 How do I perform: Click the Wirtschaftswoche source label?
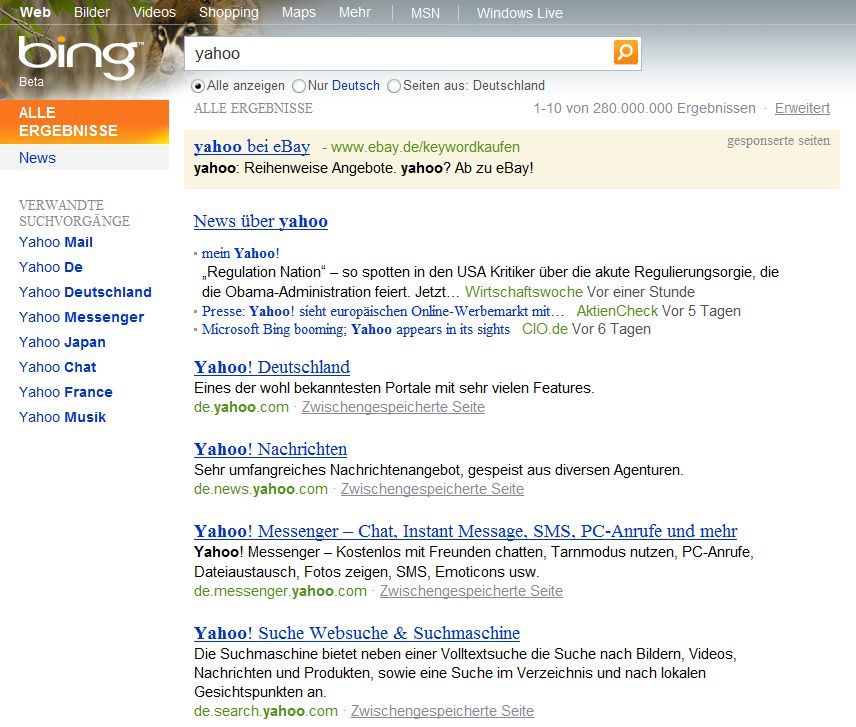tap(524, 292)
